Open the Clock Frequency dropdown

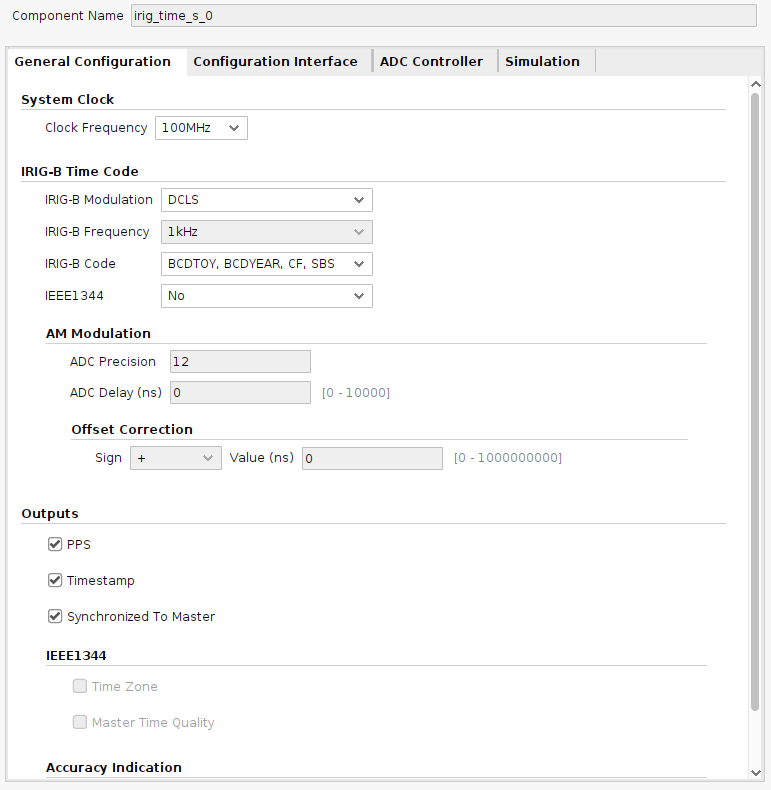[201, 128]
